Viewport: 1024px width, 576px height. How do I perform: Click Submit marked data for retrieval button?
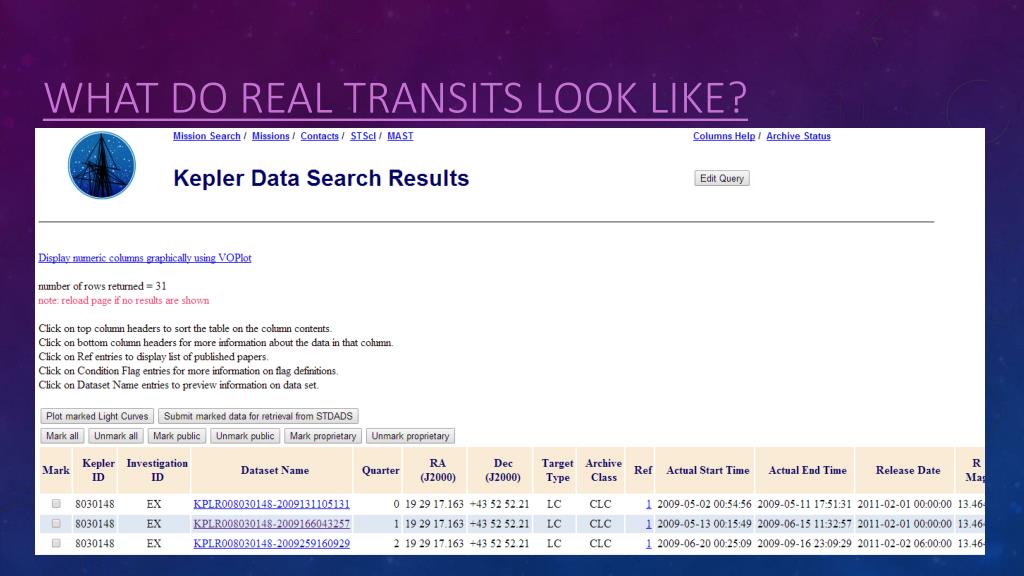(x=258, y=416)
